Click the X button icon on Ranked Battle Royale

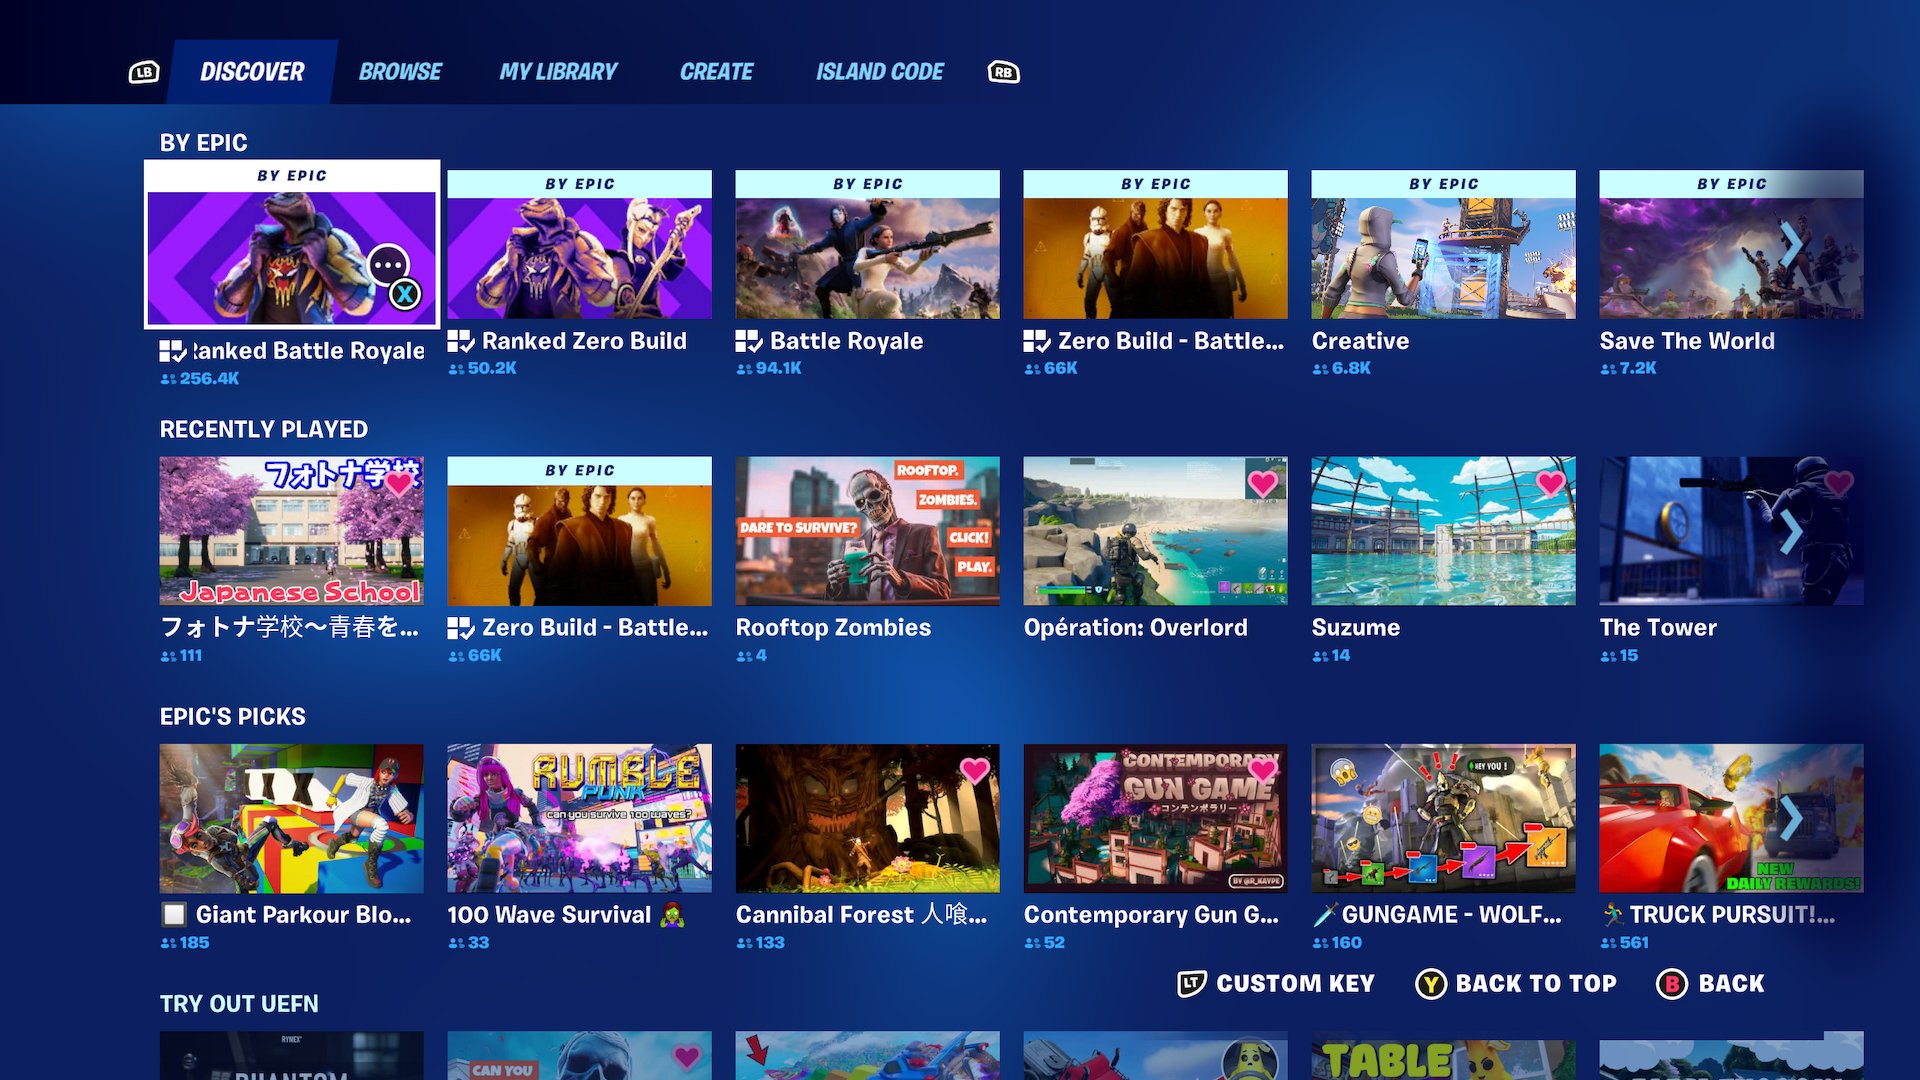click(405, 294)
